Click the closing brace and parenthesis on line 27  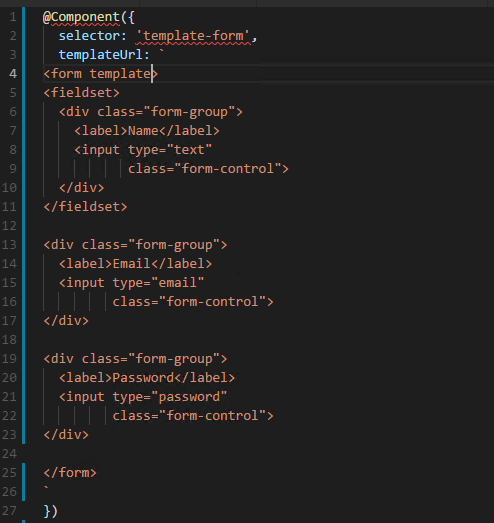(x=51, y=511)
